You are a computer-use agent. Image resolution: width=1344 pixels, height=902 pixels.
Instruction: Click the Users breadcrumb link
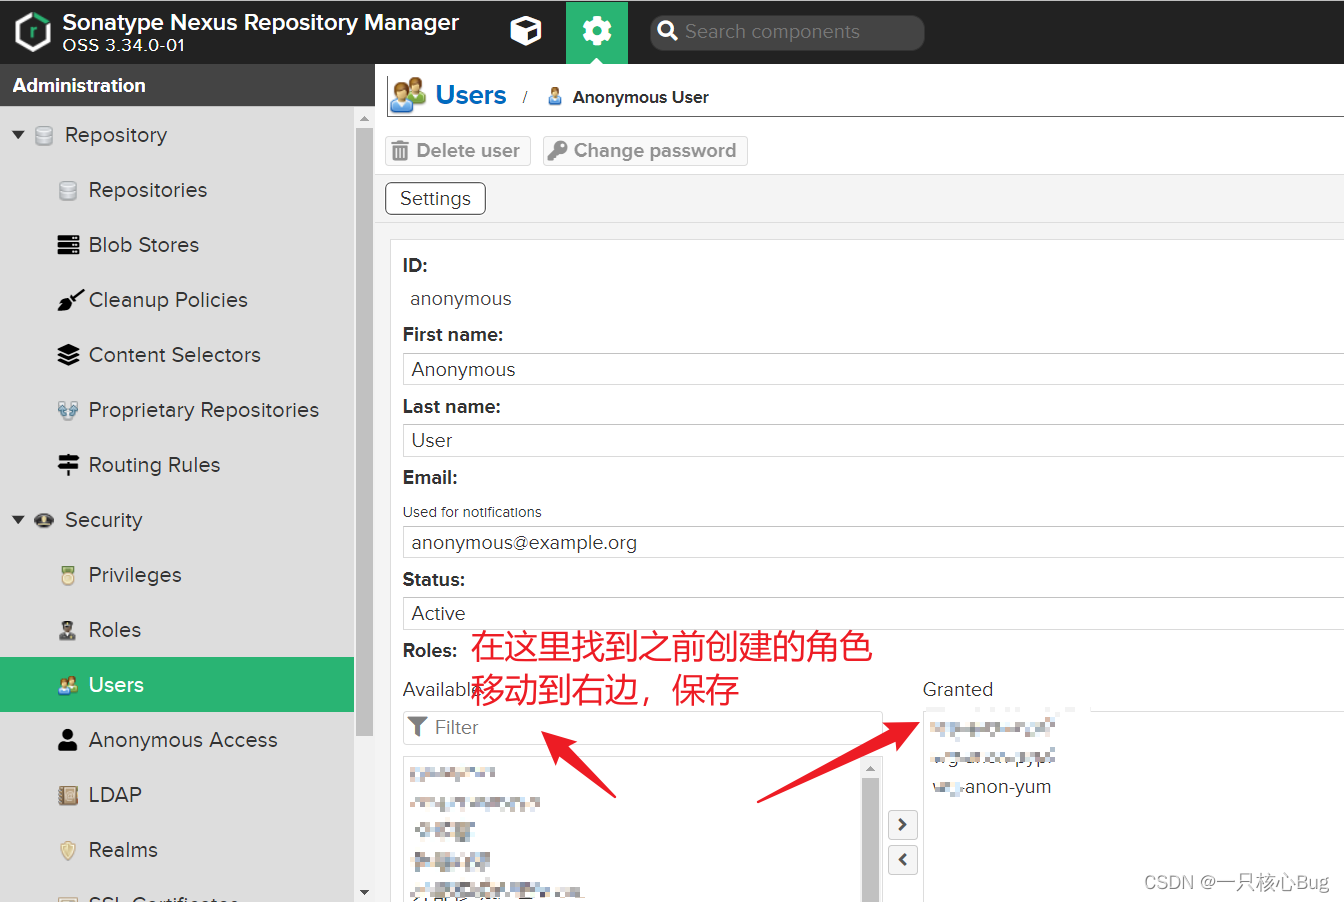pos(471,95)
